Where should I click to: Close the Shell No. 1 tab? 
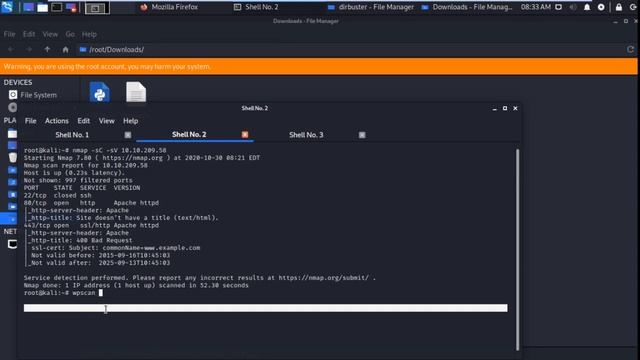click(x=128, y=135)
